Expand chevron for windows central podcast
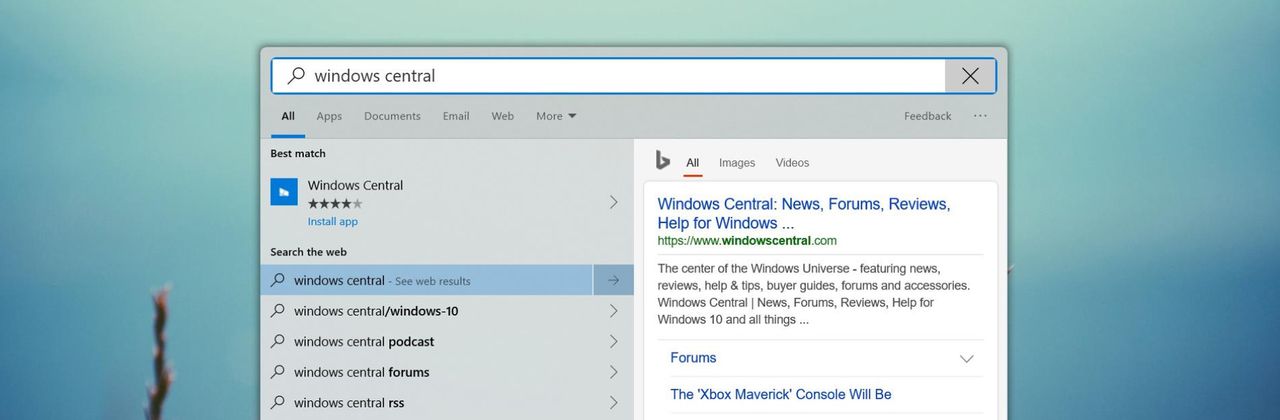The image size is (1280, 420). (613, 342)
